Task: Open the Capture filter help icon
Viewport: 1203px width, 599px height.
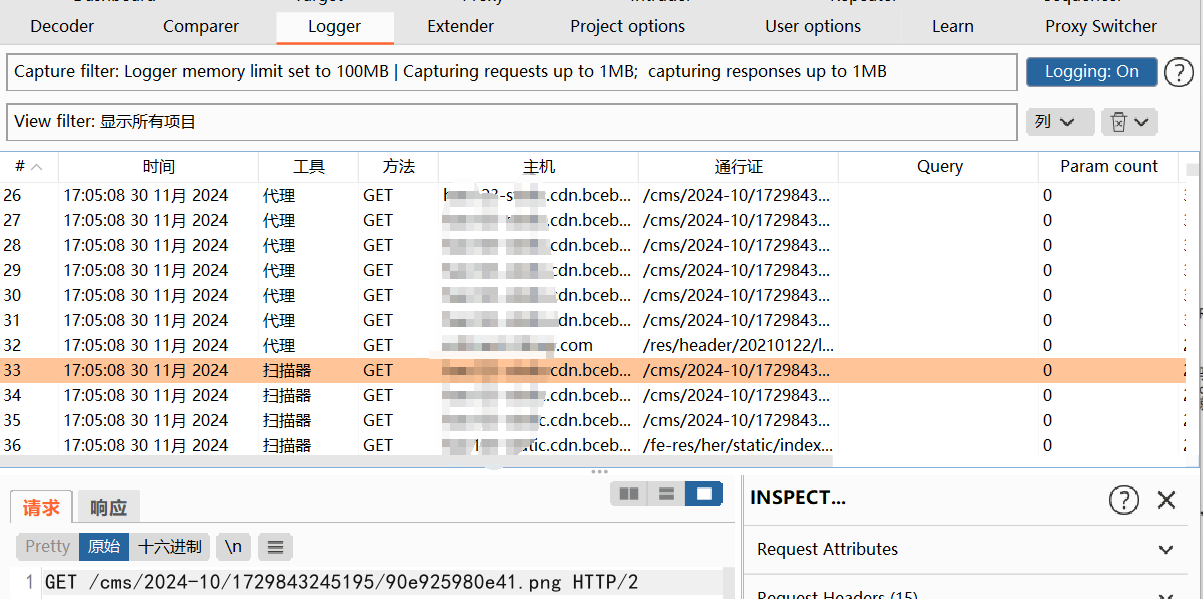Action: (x=1179, y=72)
